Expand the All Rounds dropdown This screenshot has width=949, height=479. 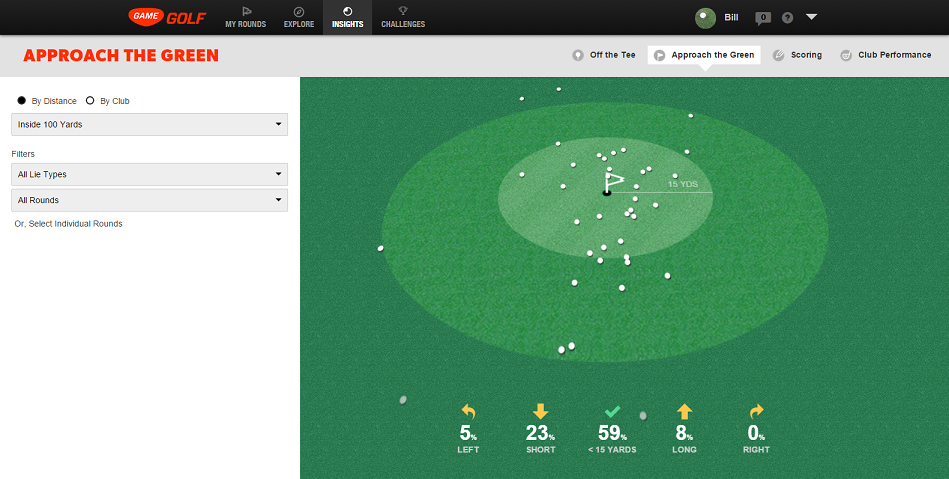click(x=149, y=200)
